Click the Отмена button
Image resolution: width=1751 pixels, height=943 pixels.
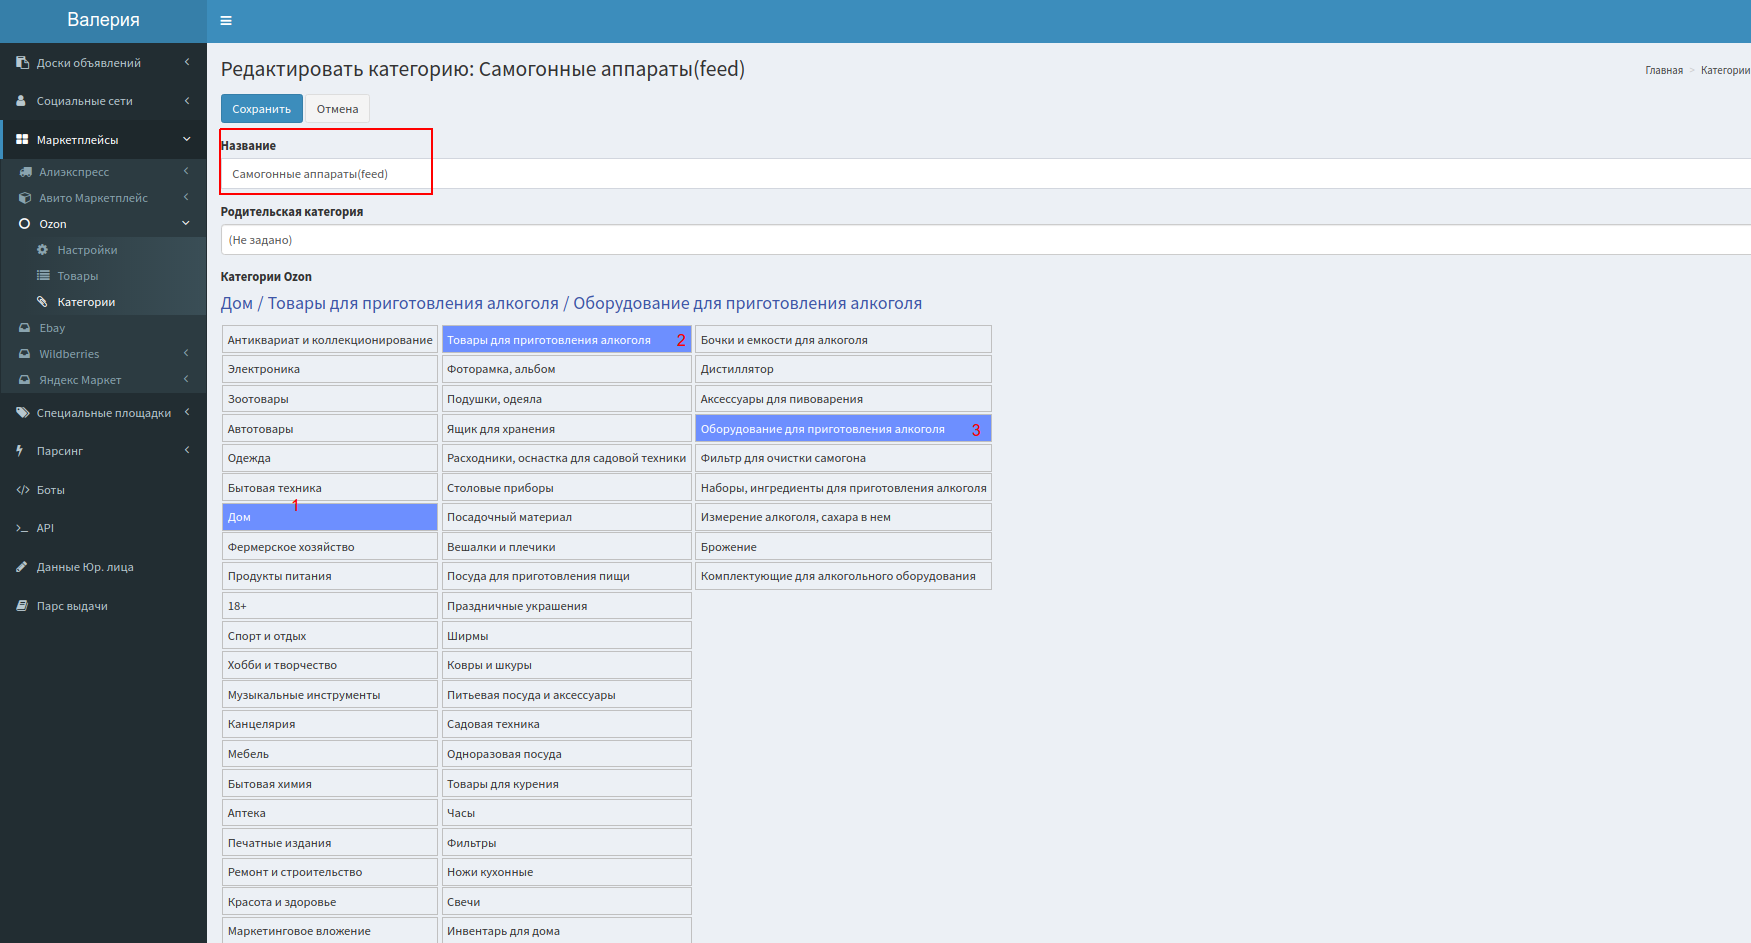pos(337,109)
